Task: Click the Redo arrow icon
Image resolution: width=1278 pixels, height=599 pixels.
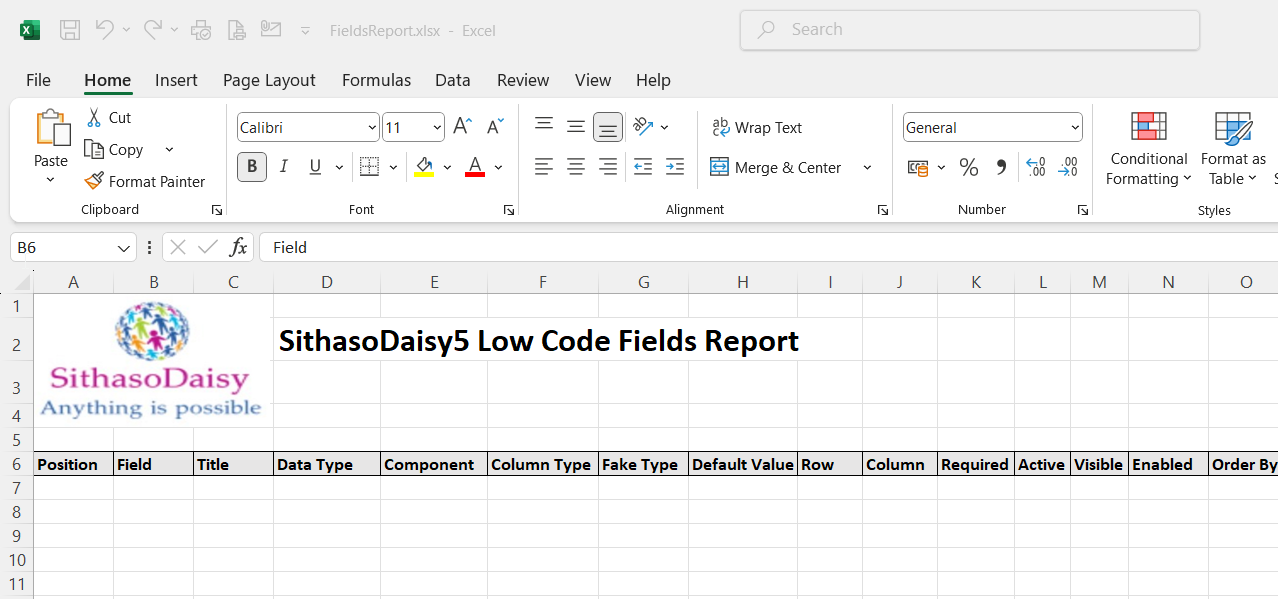Action: pyautogui.click(x=152, y=30)
